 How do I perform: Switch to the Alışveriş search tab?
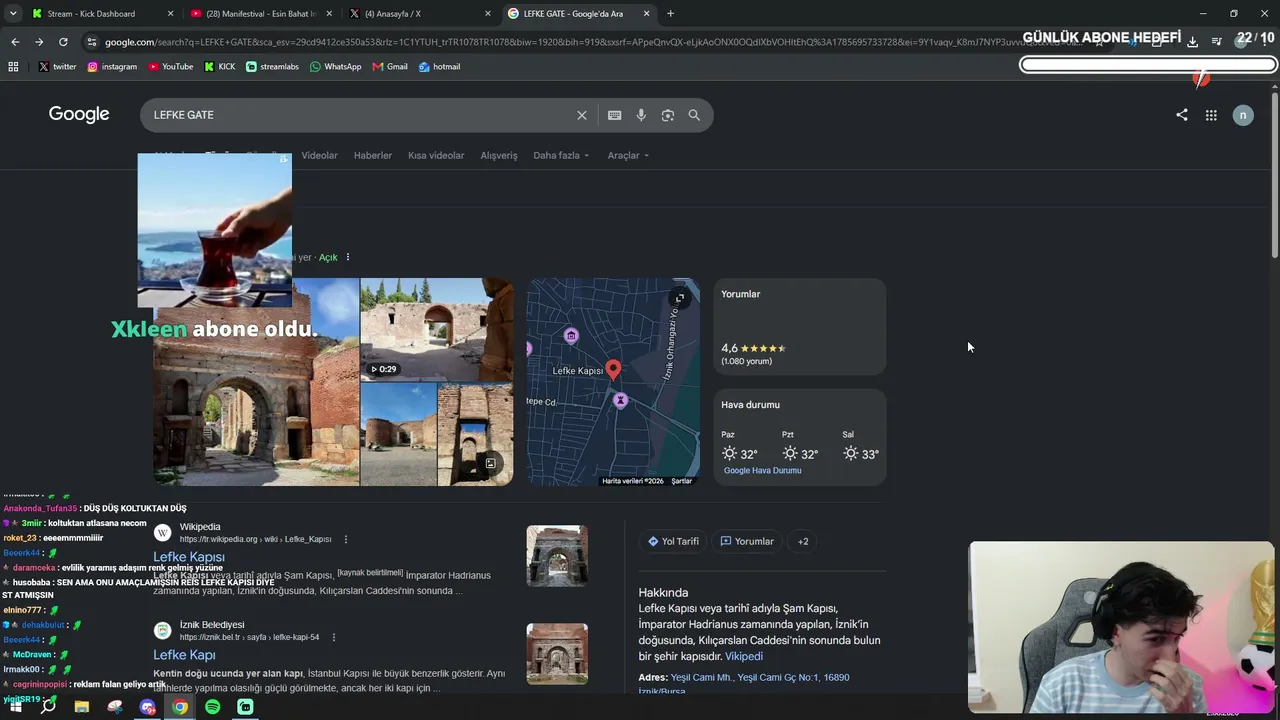pos(499,156)
